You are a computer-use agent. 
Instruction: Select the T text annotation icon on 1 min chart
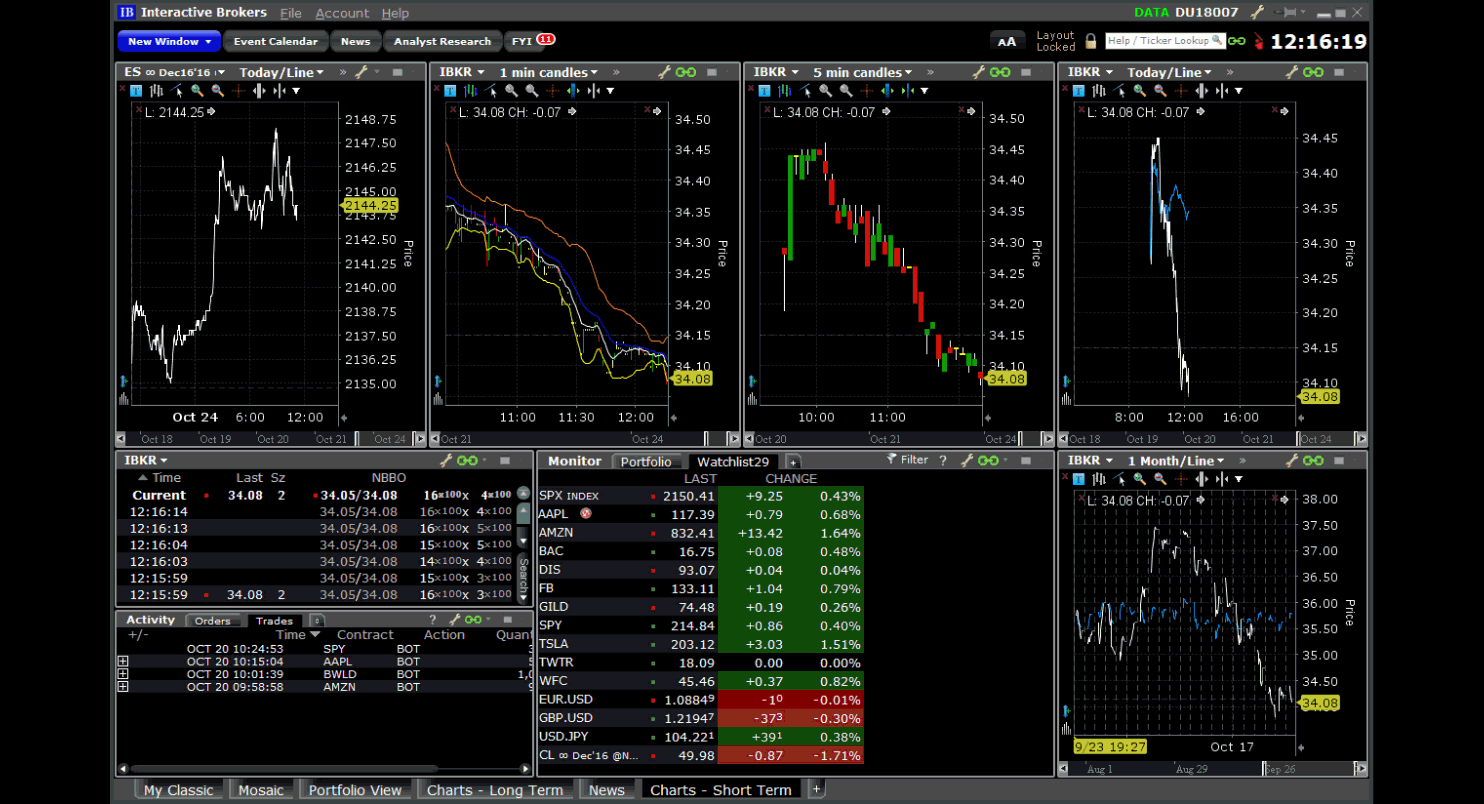450,90
